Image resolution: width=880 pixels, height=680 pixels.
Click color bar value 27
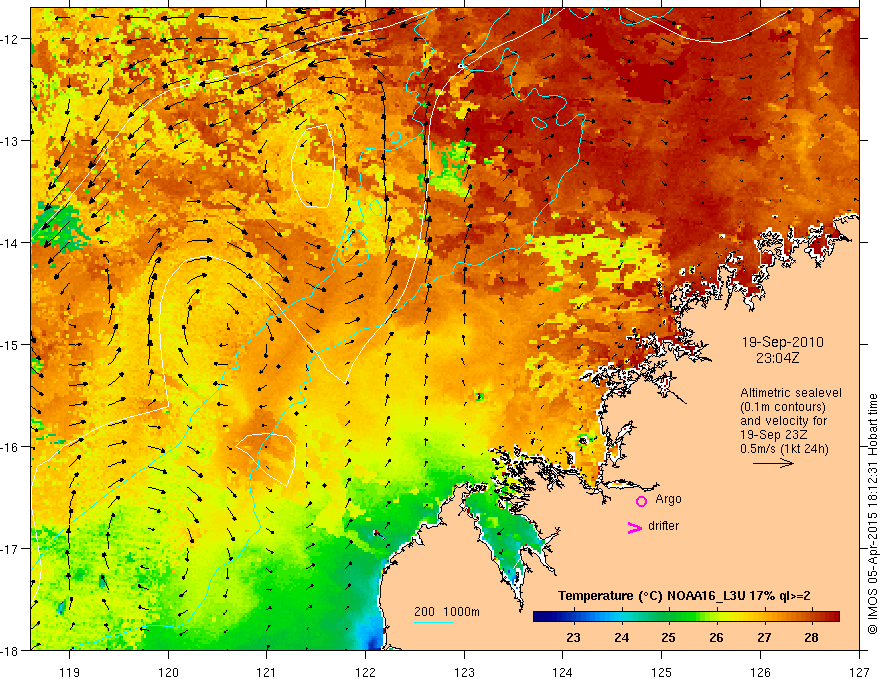[x=764, y=637]
